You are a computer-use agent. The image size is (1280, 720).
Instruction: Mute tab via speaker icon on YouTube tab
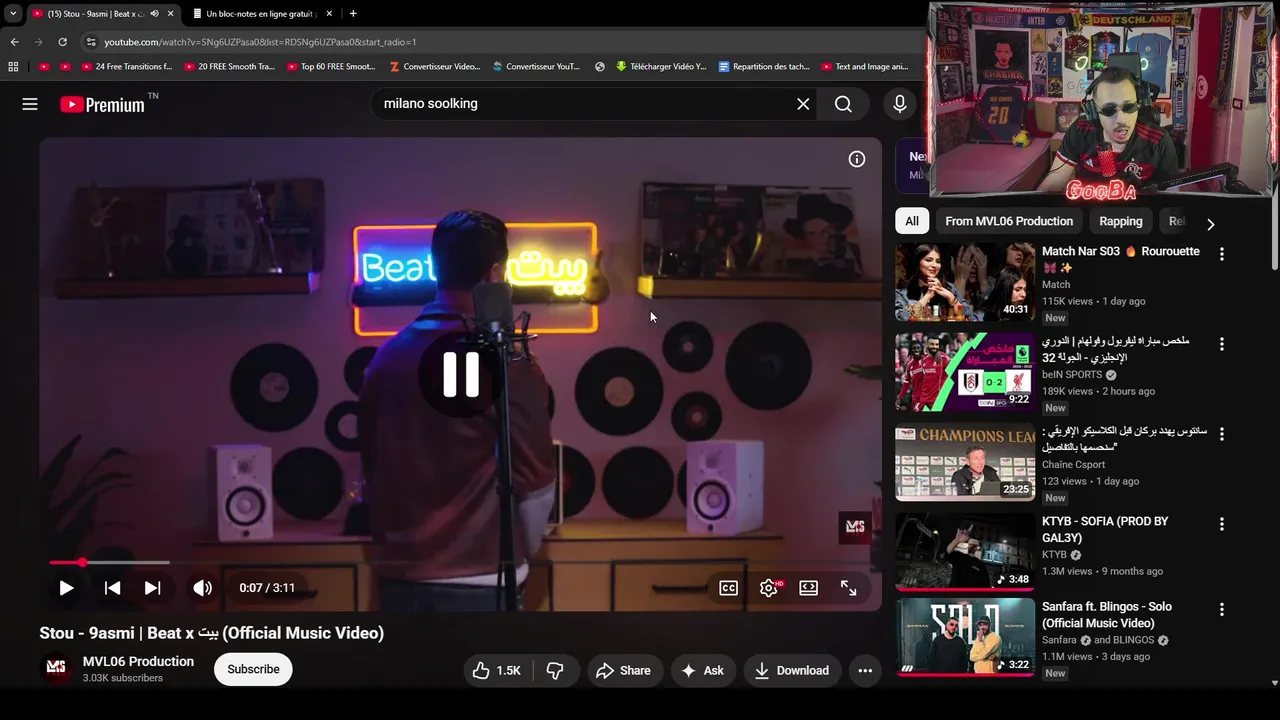tap(154, 14)
